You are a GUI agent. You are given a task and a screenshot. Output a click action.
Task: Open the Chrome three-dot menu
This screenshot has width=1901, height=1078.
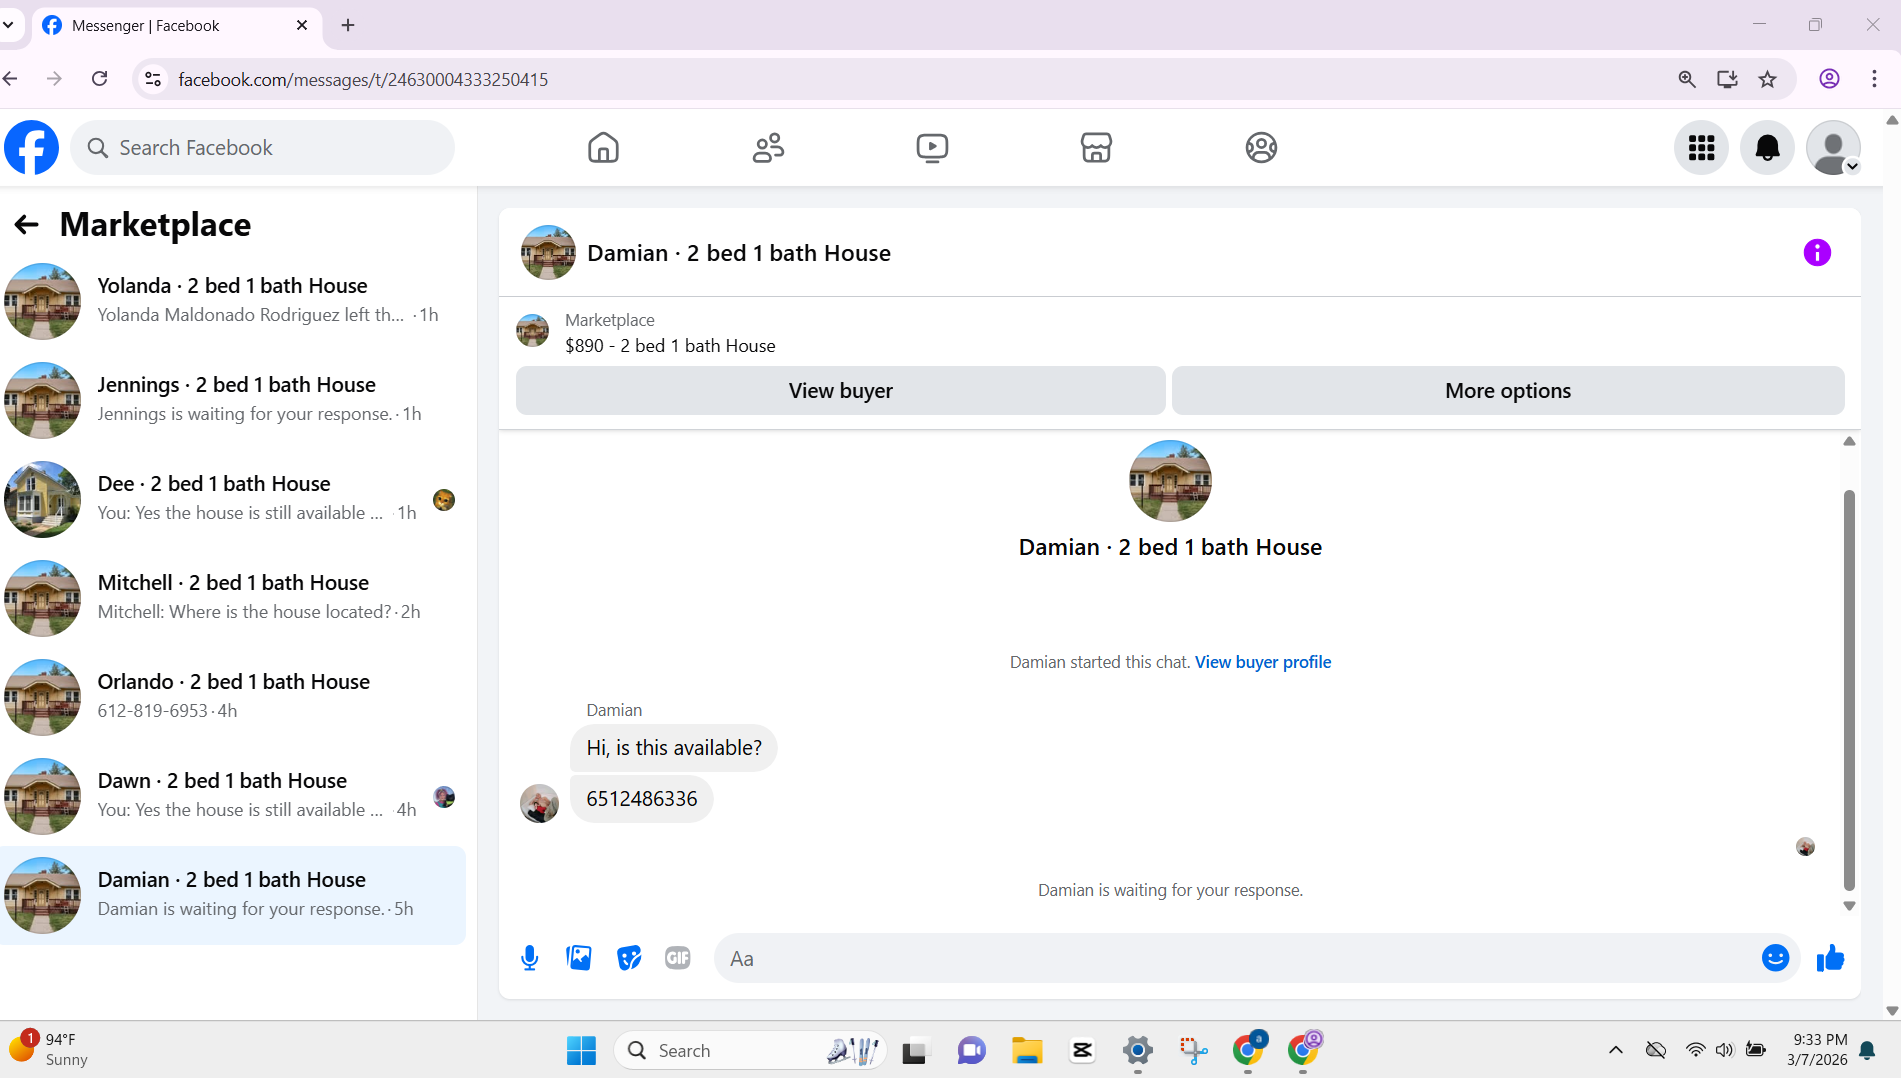coord(1874,79)
